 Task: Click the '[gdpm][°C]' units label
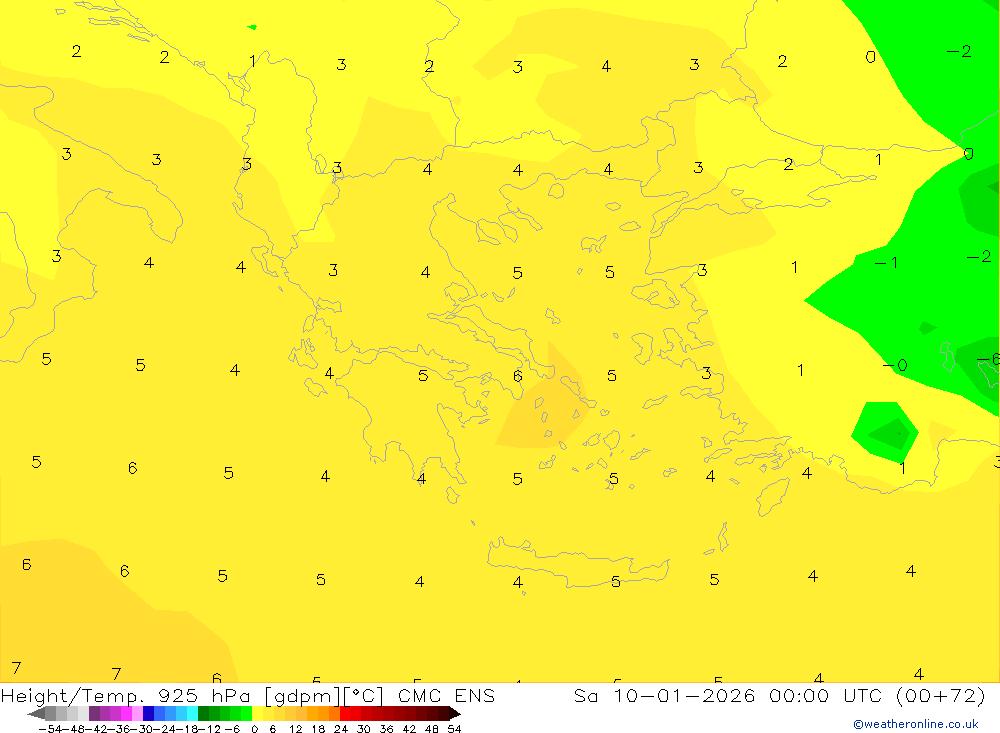(324, 695)
